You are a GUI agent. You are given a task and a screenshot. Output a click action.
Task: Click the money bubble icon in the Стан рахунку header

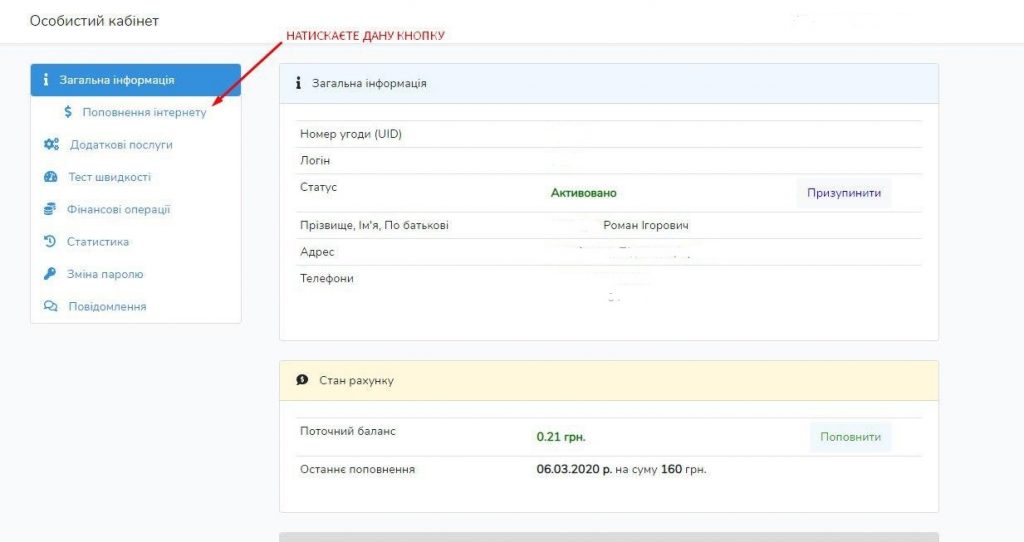(302, 380)
